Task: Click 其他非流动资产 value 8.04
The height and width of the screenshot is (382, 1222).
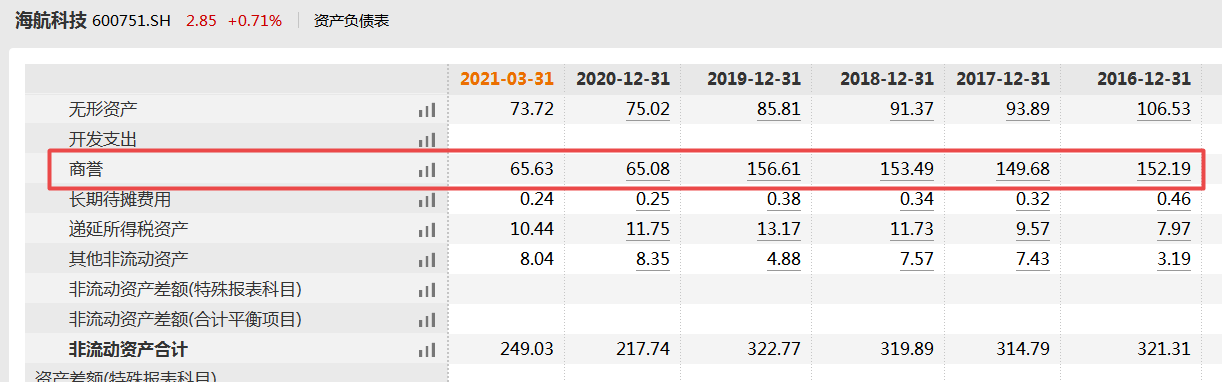Action: click(x=537, y=259)
